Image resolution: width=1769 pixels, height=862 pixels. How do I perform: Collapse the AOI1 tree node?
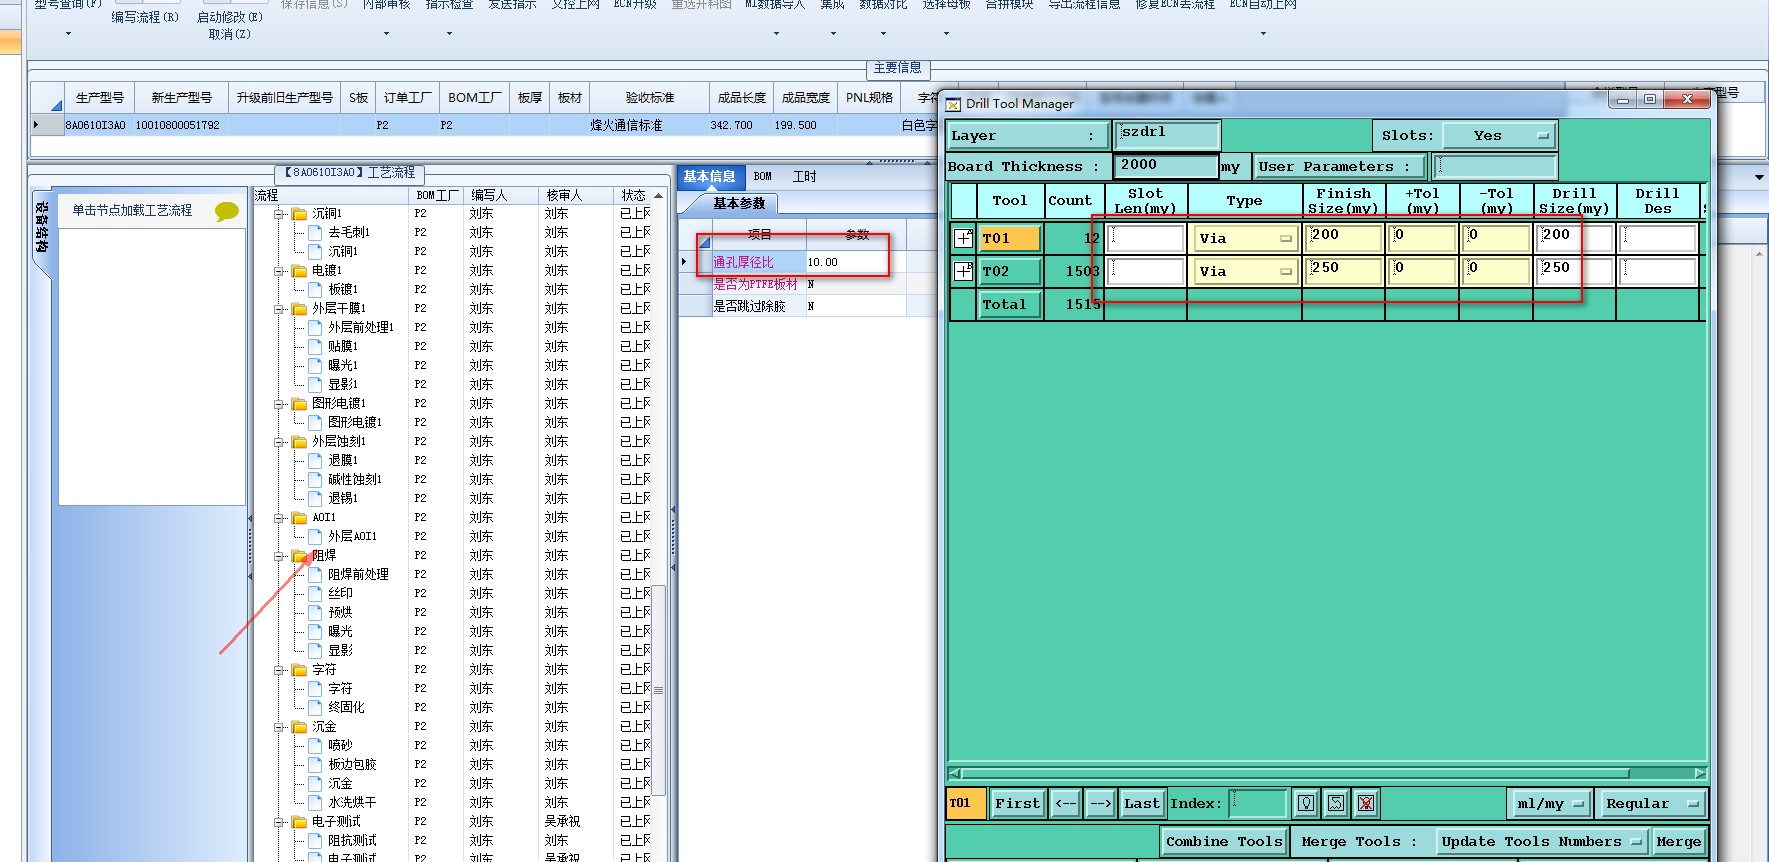click(280, 518)
